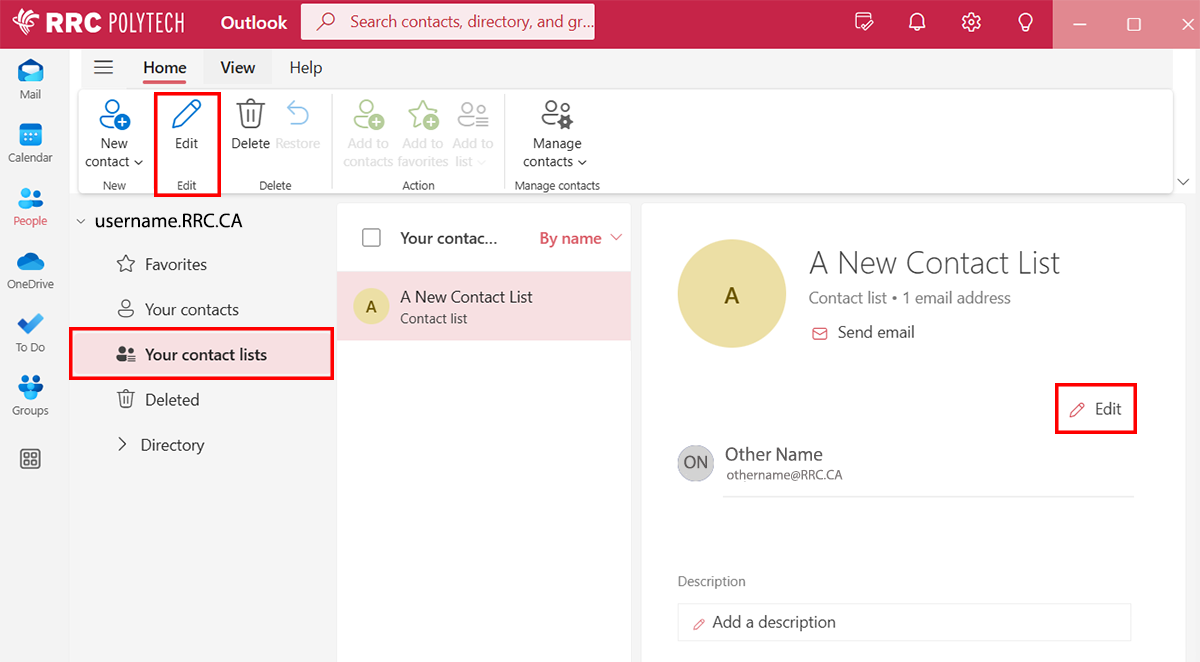The width and height of the screenshot is (1200, 662).
Task: Open Mail in the left sidebar
Action: (30, 80)
